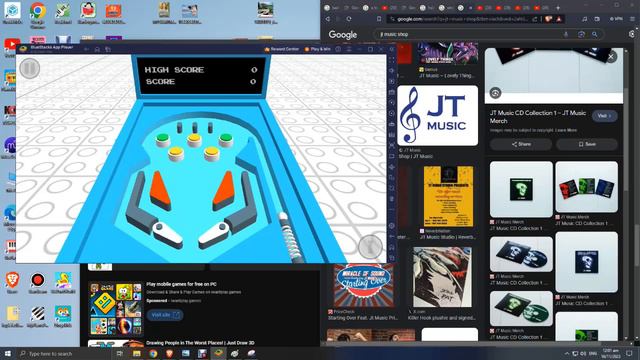Click BlueStacks recent apps icon in title bar
The width and height of the screenshot is (640, 360).
tap(108, 49)
